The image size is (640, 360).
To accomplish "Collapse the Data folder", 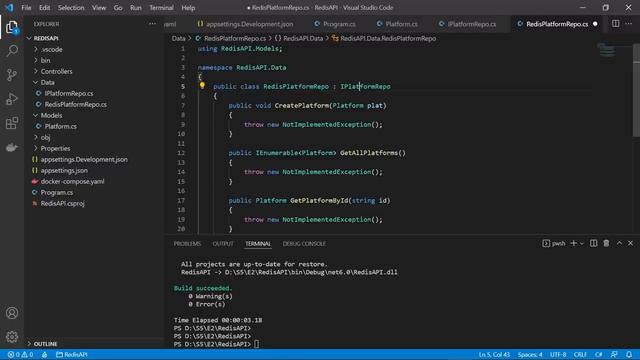I will pyautogui.click(x=47, y=82).
